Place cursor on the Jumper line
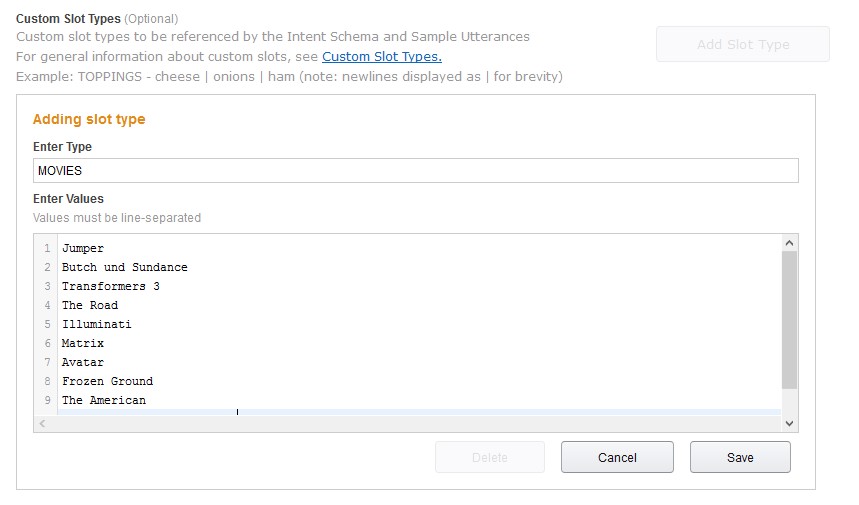 83,248
